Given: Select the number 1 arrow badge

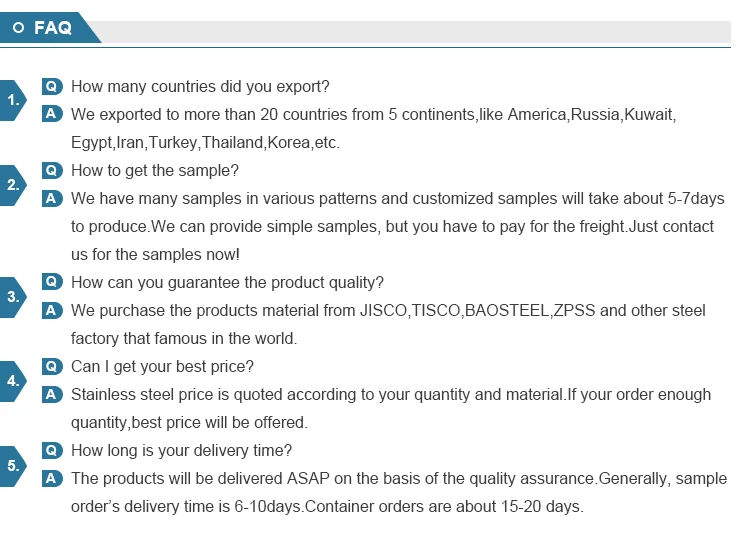Looking at the screenshot, I should click(x=13, y=100).
